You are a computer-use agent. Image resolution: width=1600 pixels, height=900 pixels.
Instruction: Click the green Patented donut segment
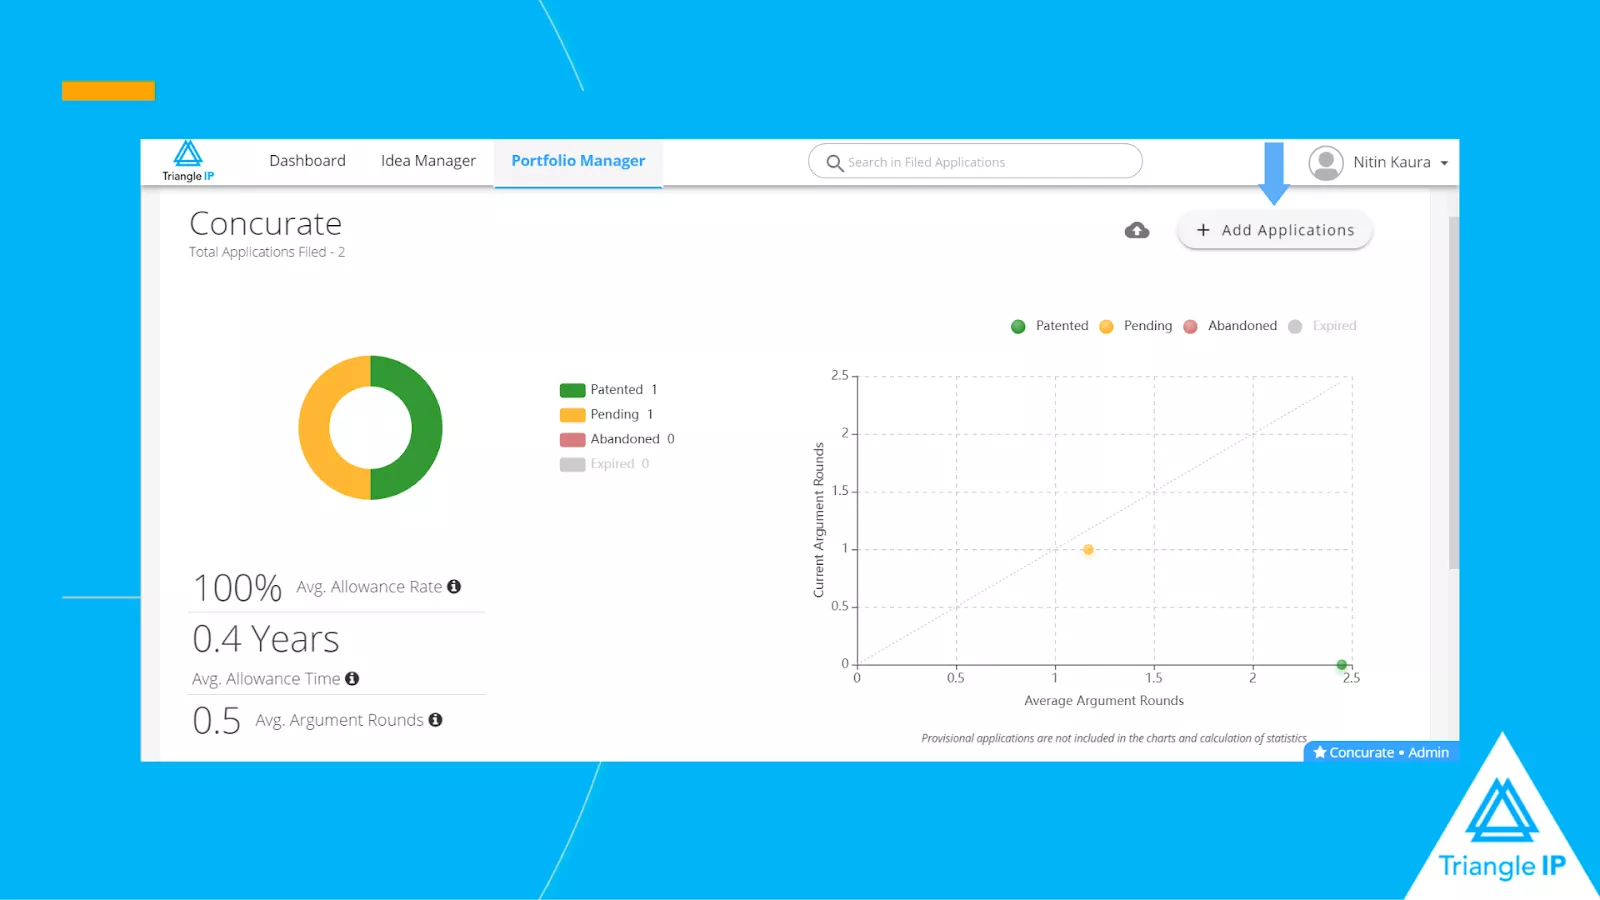click(x=427, y=428)
